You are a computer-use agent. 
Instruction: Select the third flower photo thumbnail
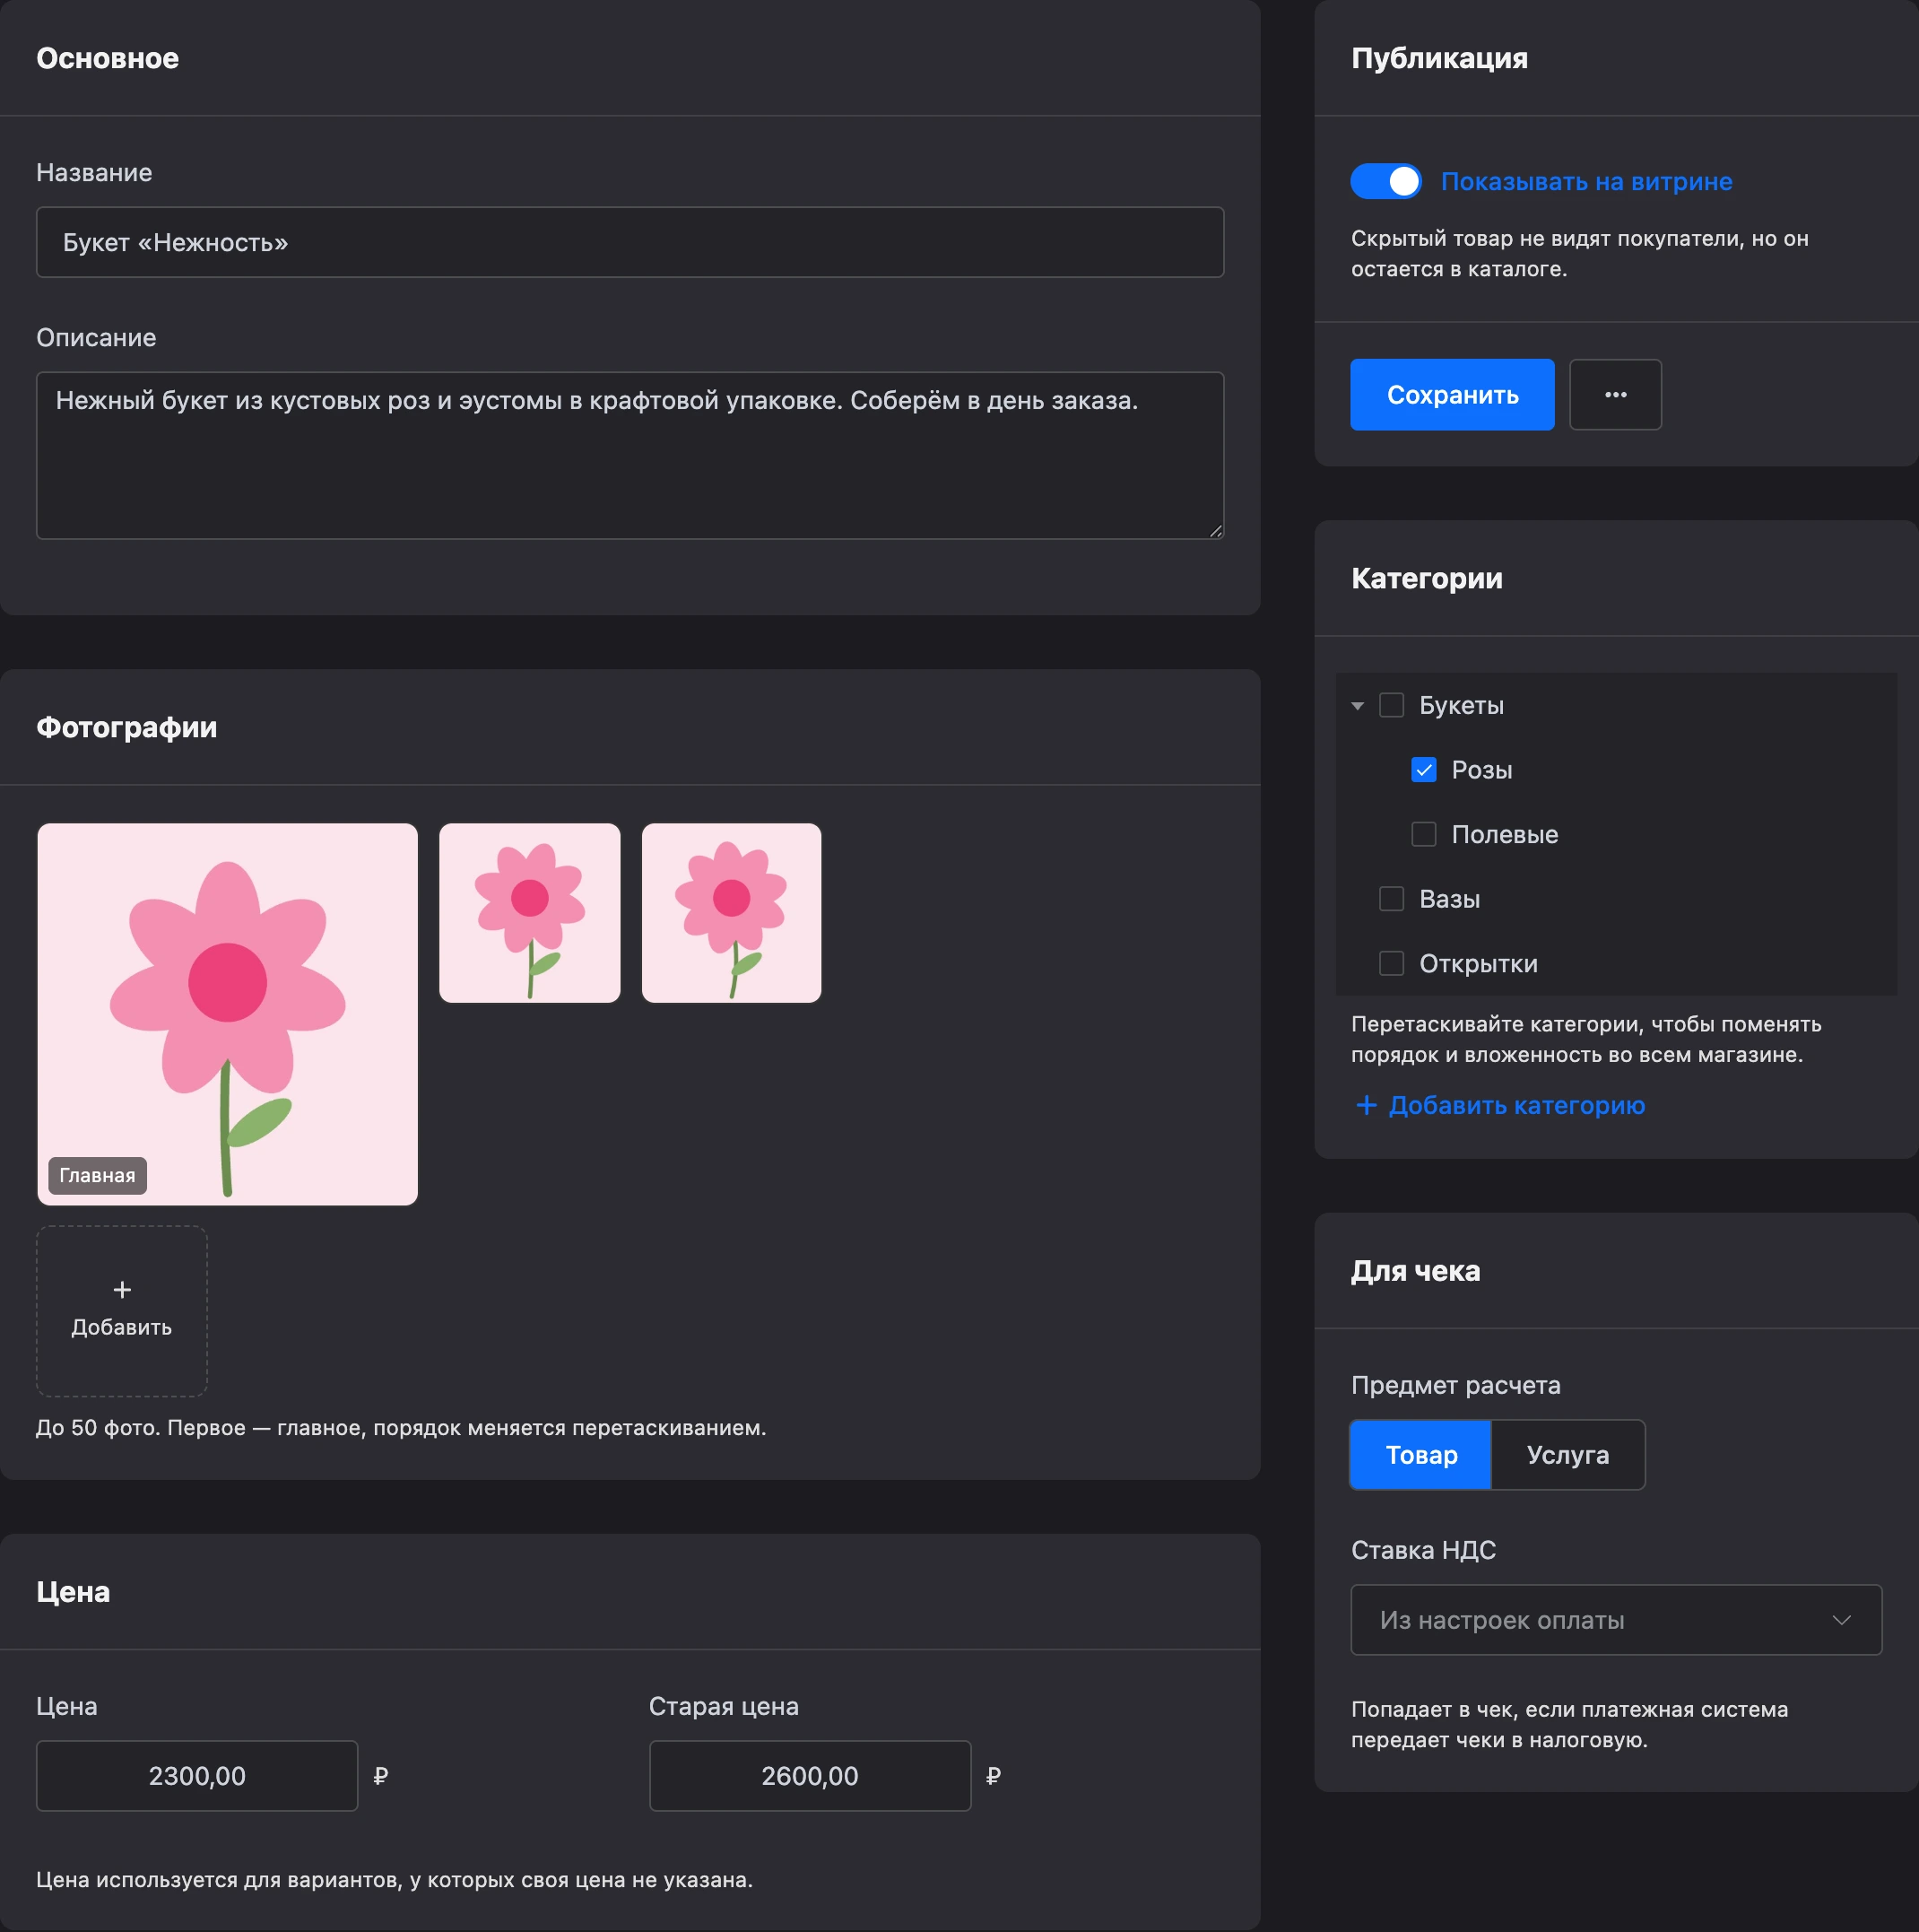pyautogui.click(x=732, y=913)
